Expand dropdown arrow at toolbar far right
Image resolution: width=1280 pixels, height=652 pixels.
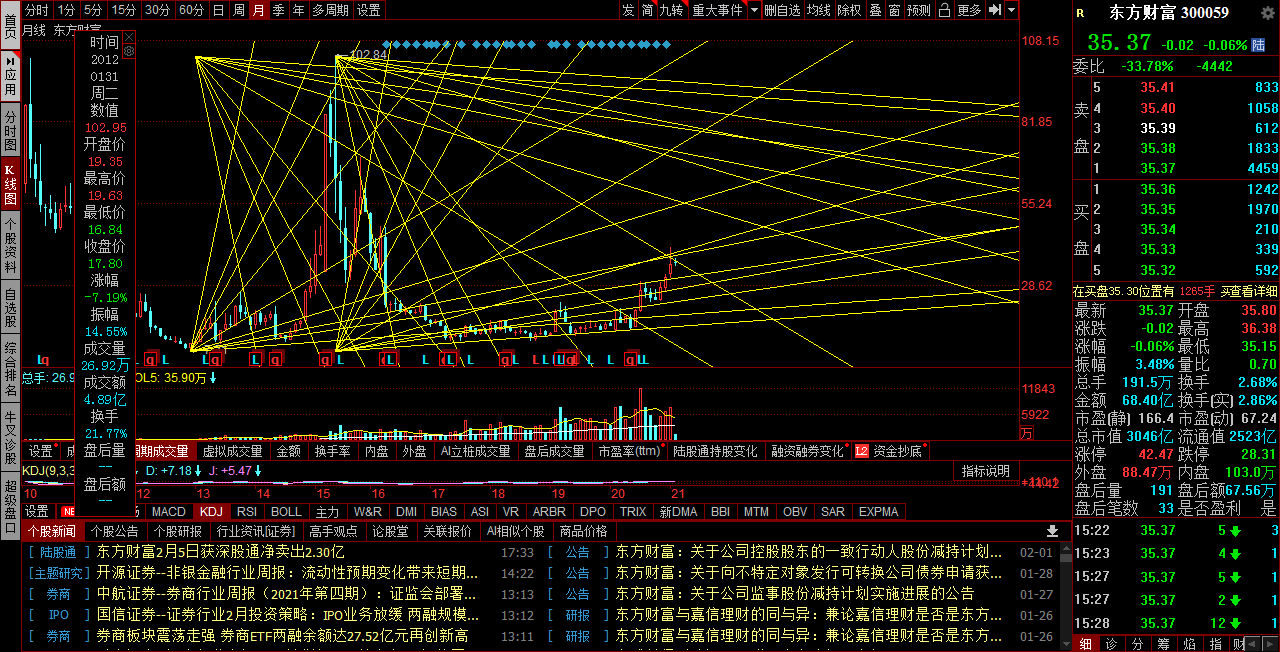click(1012, 10)
